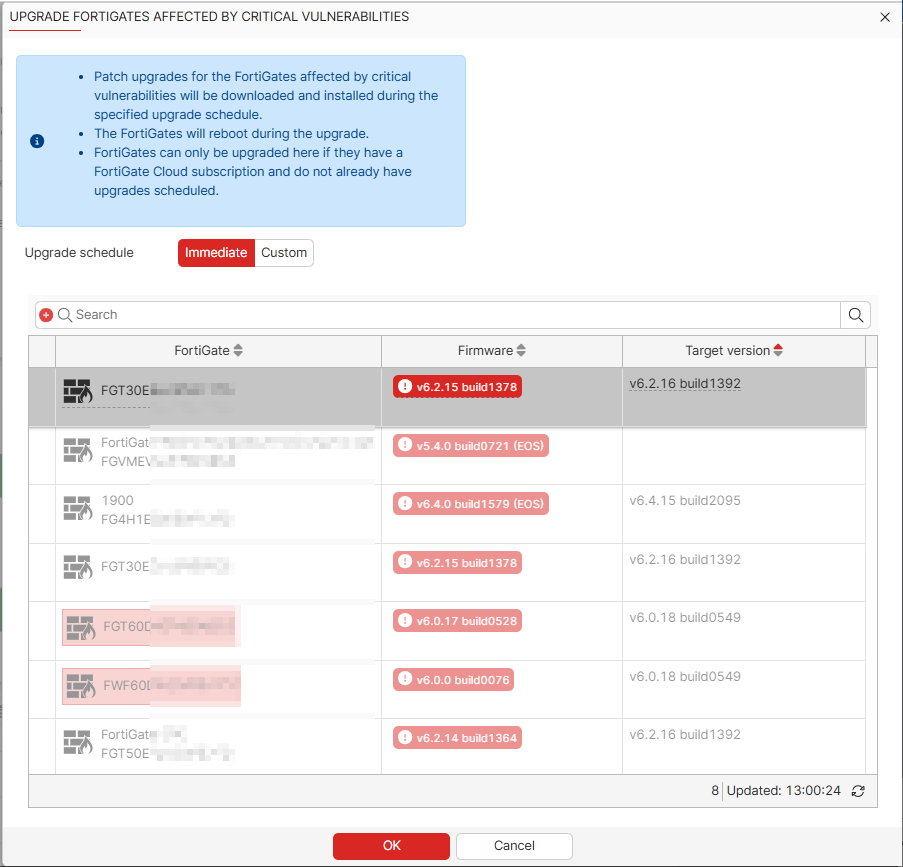Click the v6.2.14 build1364 firmware badge
903x867 pixels.
(457, 737)
